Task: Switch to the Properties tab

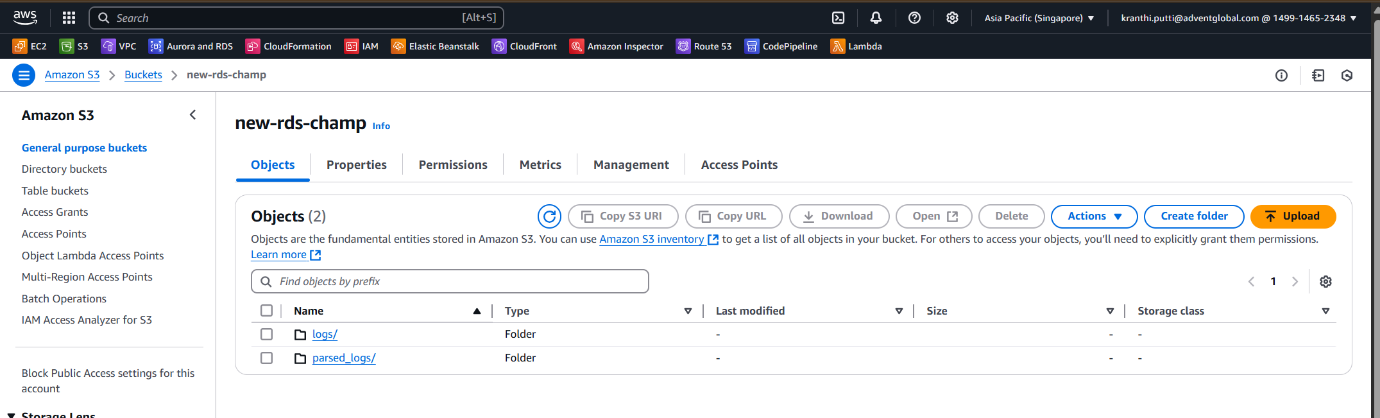Action: (356, 165)
